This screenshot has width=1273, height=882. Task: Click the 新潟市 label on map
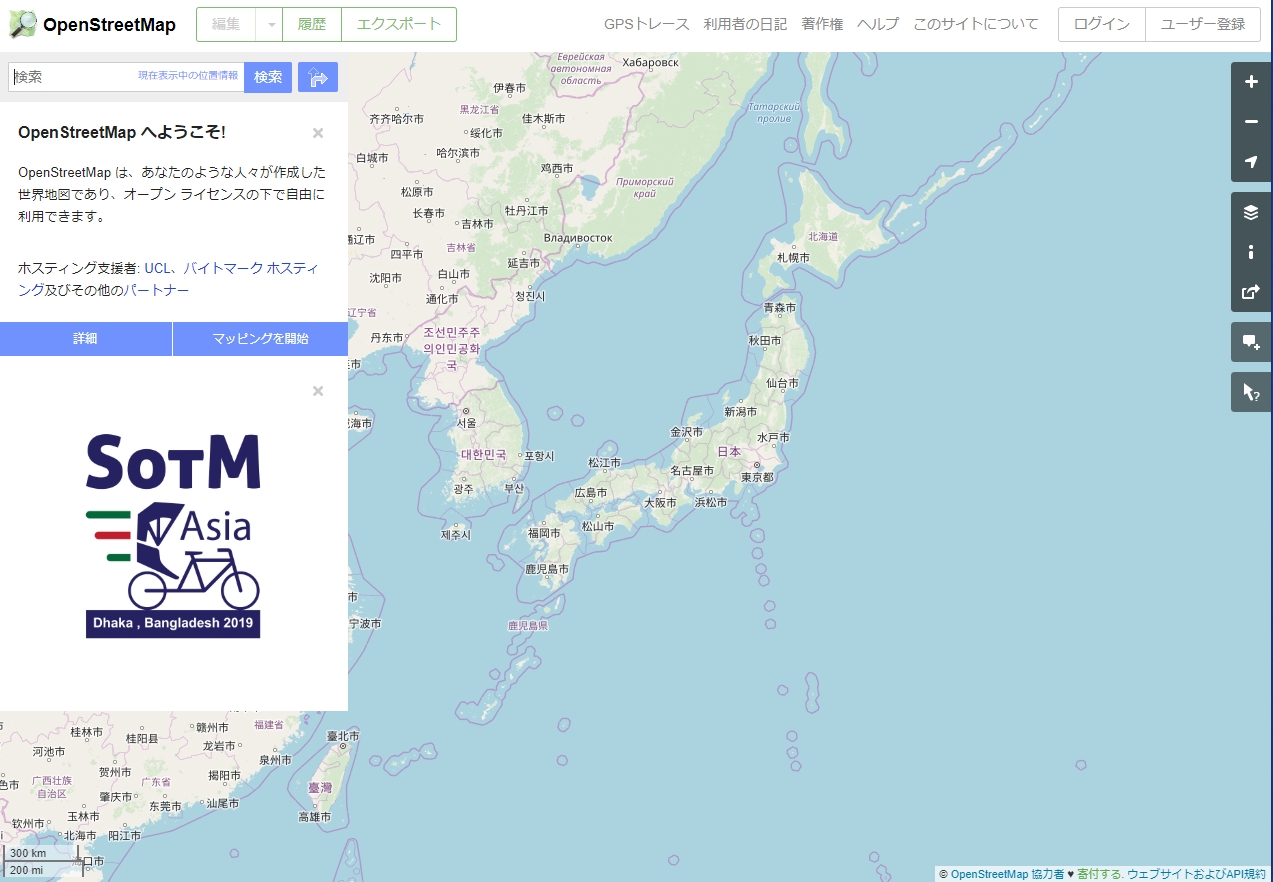(x=741, y=412)
